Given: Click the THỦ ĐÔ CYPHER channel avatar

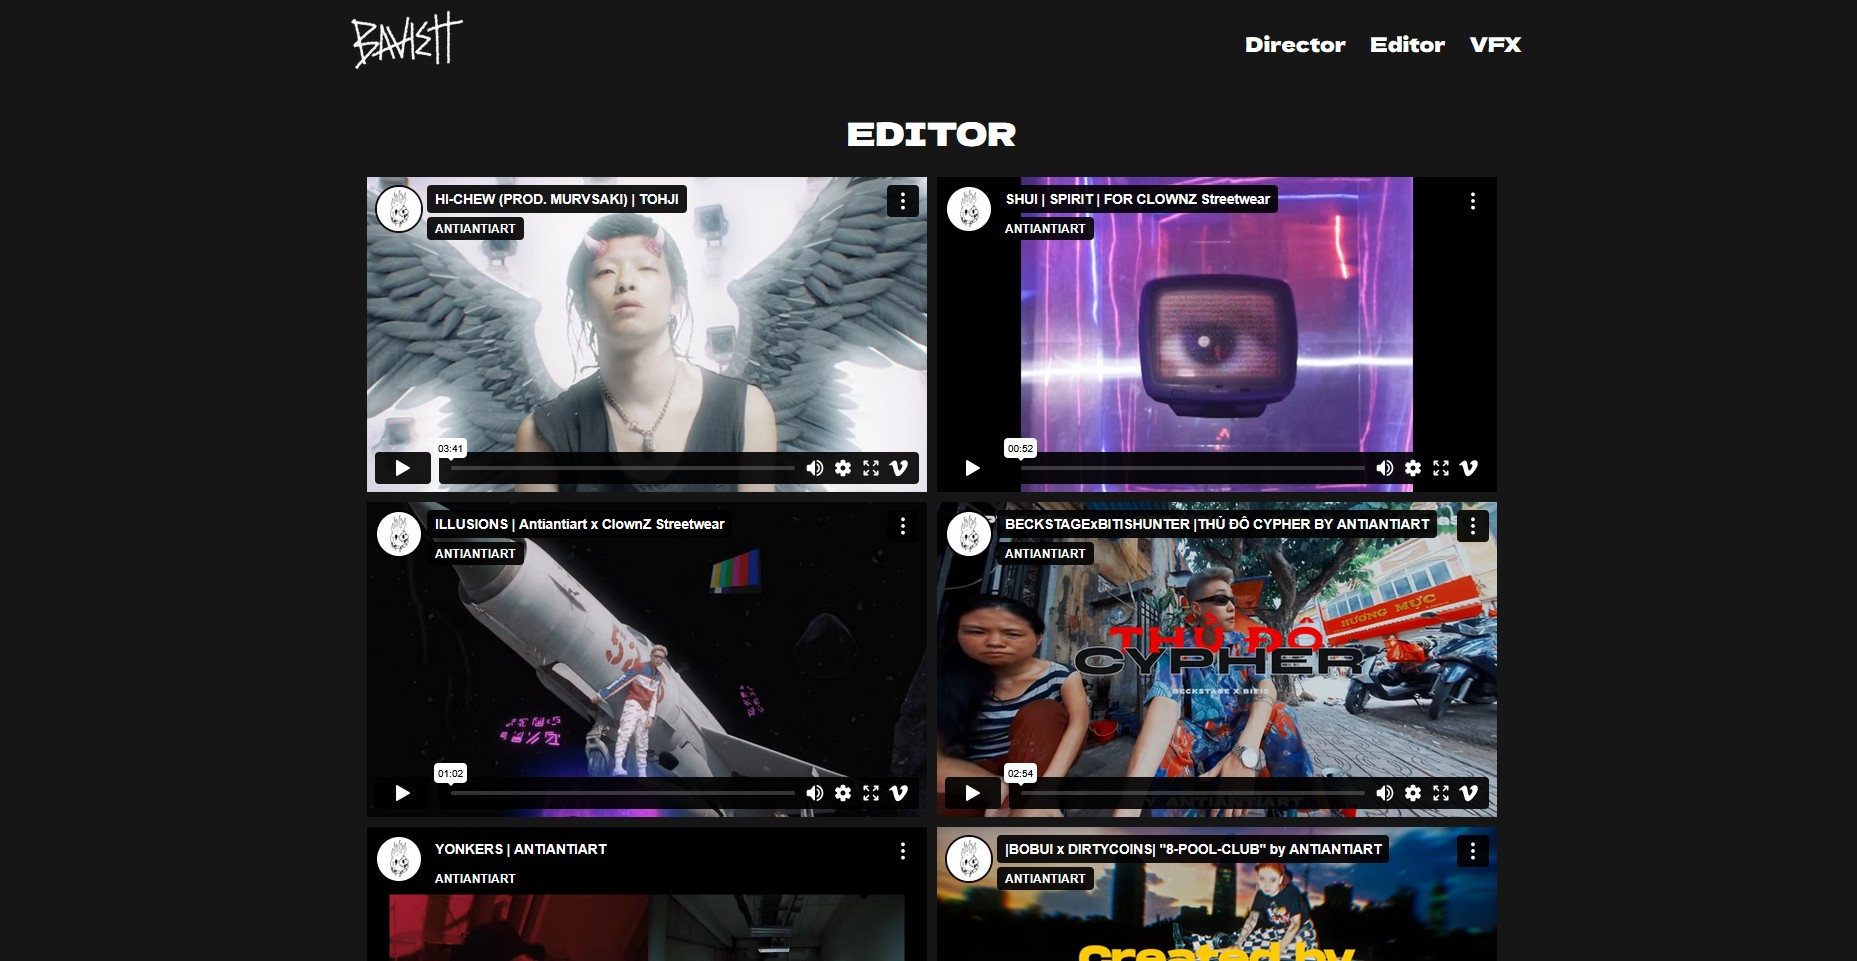Looking at the screenshot, I should 968,534.
